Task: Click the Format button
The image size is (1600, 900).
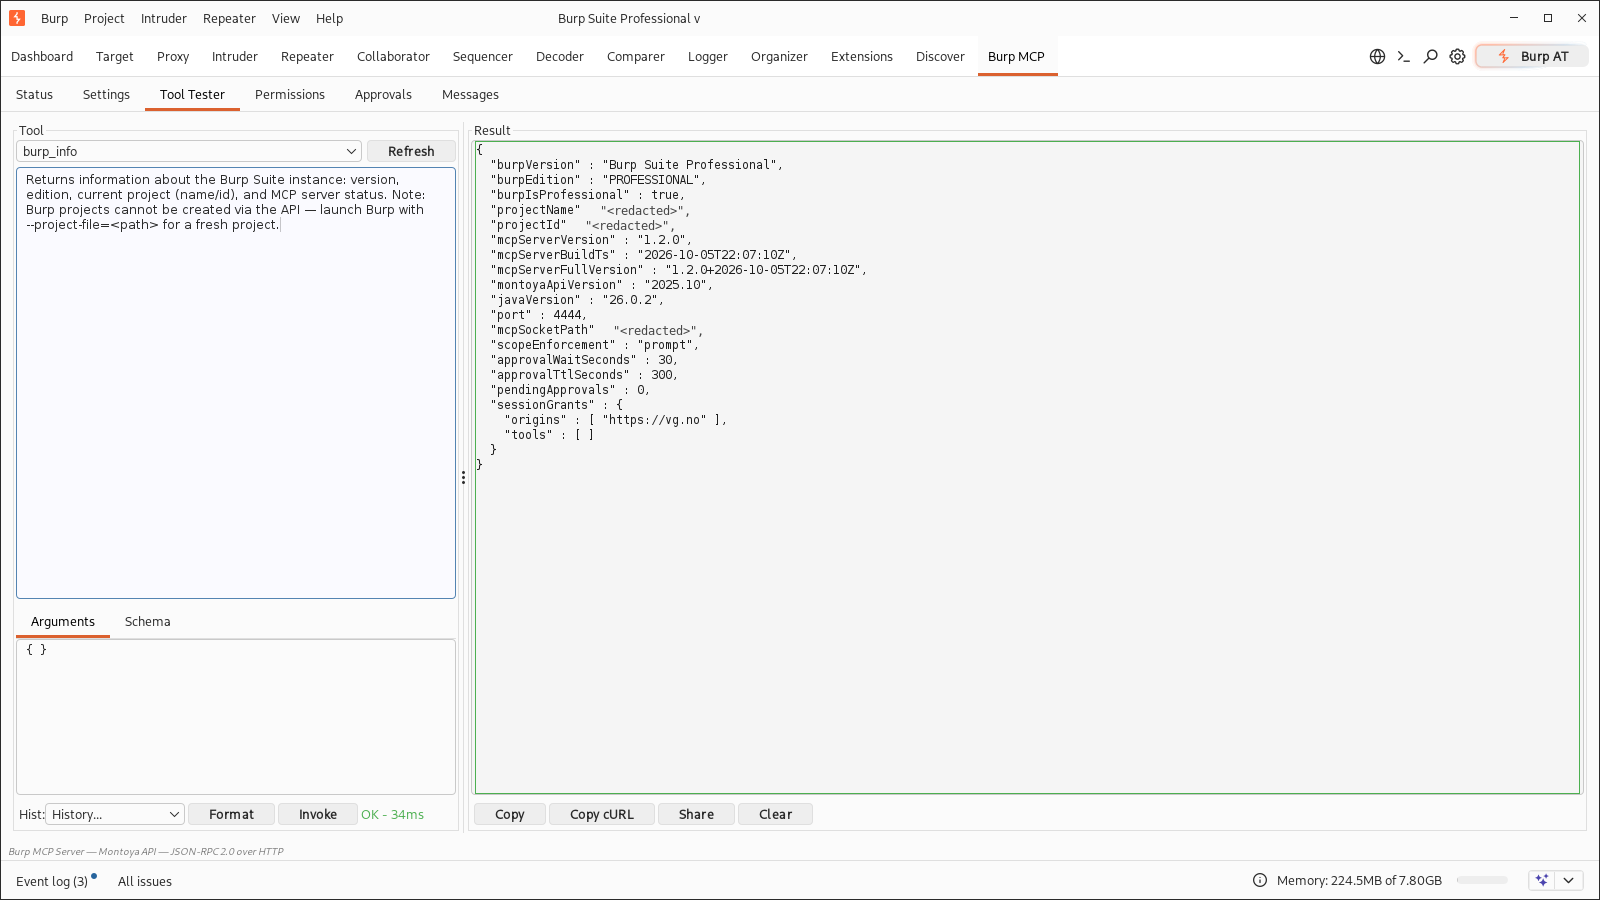Action: point(231,814)
